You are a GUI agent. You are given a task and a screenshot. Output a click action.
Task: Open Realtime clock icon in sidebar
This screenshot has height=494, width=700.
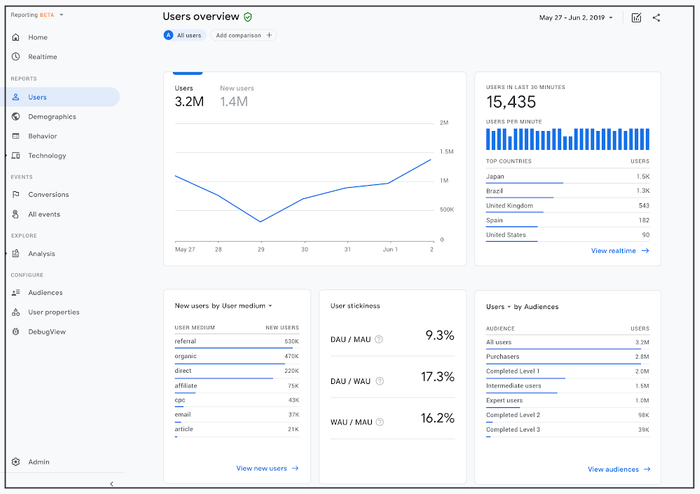(x=16, y=57)
